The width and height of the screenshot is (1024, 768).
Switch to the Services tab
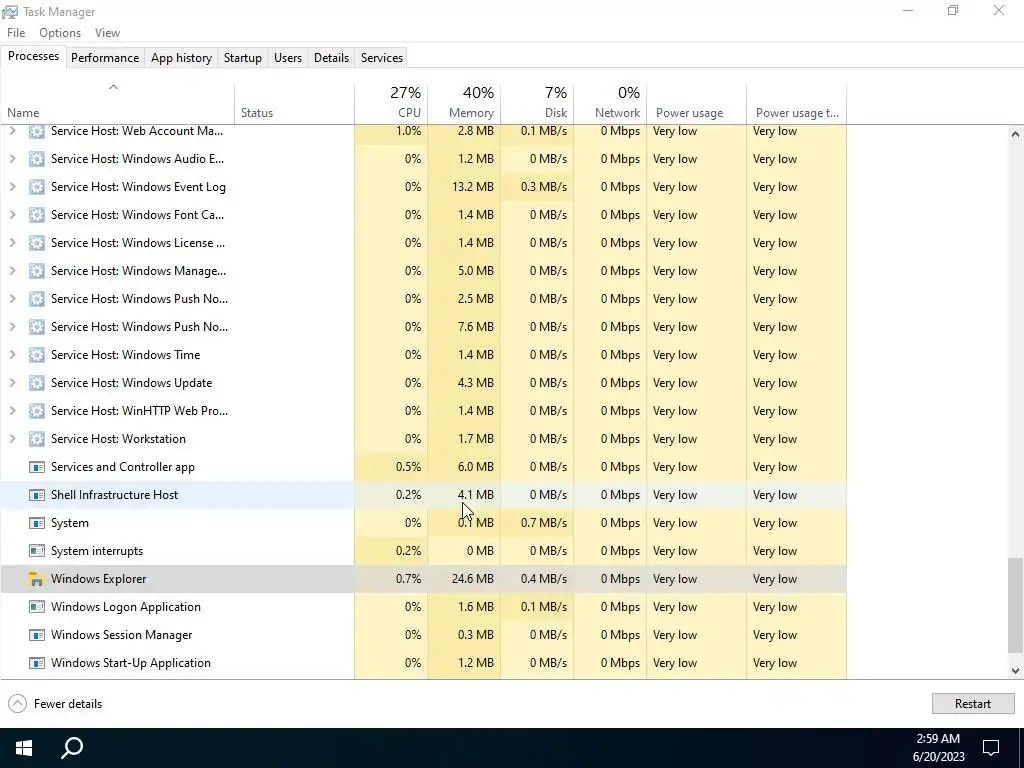[382, 57]
